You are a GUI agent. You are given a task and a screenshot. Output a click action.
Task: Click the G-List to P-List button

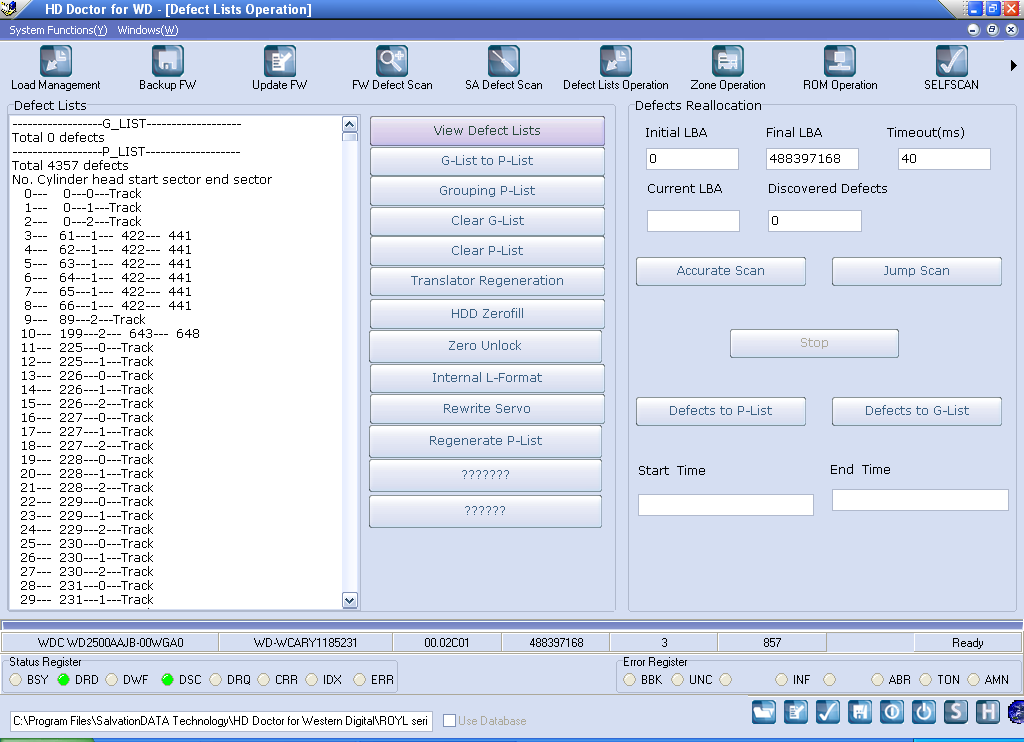pos(487,161)
